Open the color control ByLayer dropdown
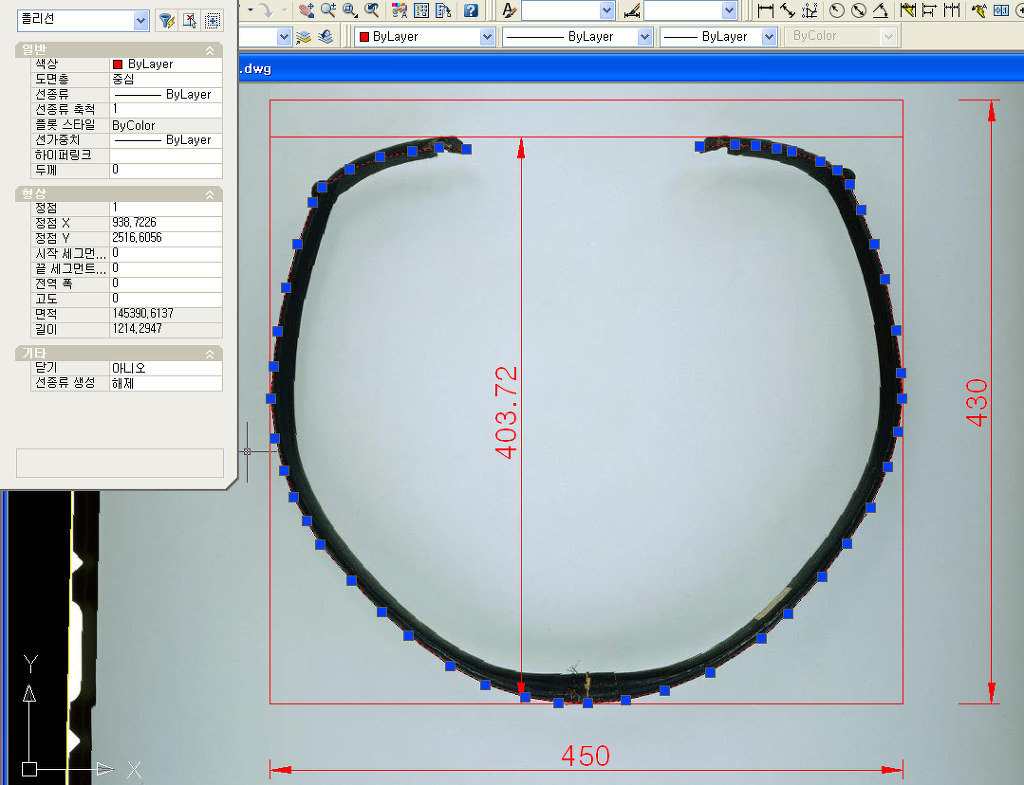The image size is (1024, 785). point(487,37)
